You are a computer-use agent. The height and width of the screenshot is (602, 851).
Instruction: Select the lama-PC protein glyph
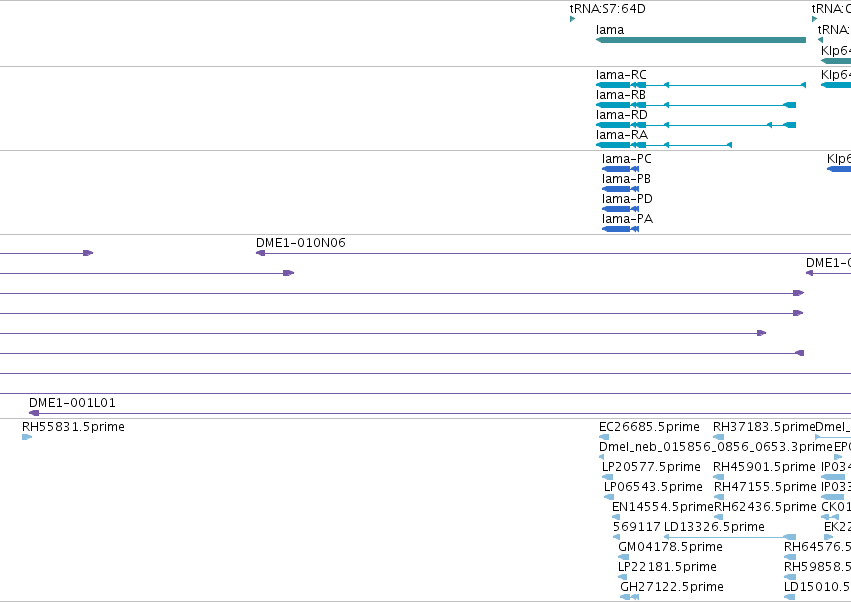pyautogui.click(x=620, y=169)
